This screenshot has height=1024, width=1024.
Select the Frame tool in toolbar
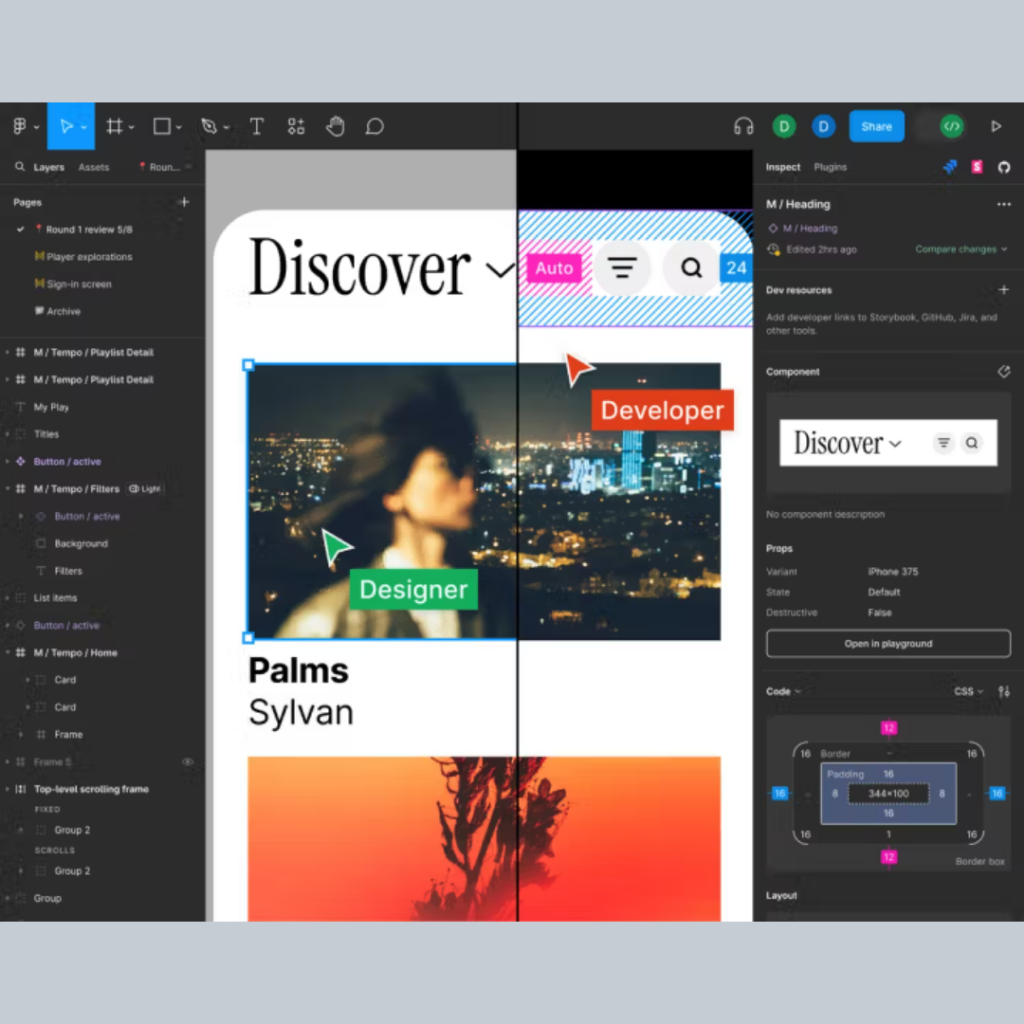click(x=115, y=127)
